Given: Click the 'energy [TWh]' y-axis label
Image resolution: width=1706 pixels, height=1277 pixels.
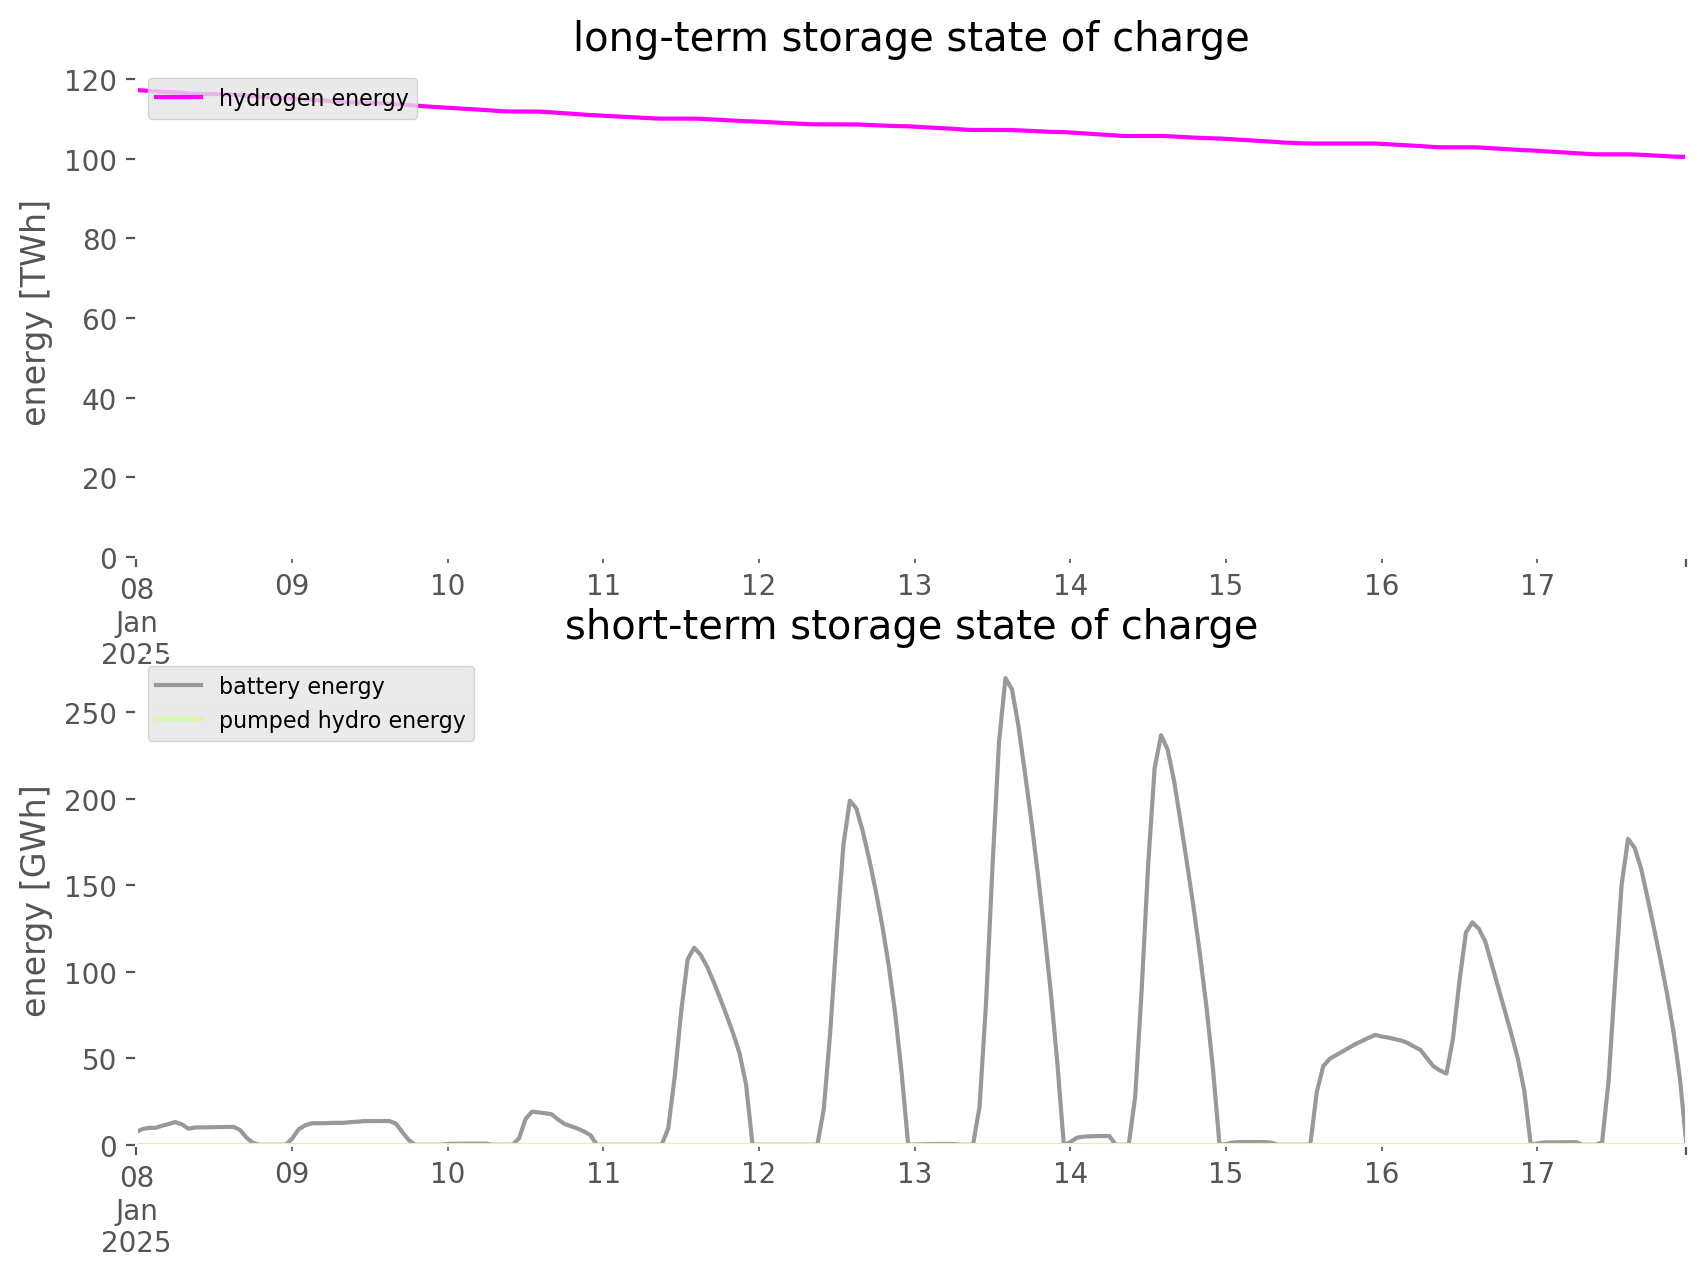Looking at the screenshot, I should pyautogui.click(x=35, y=313).
